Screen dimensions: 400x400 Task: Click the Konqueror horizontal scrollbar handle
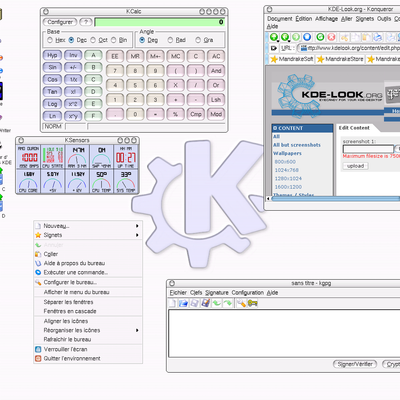click(336, 199)
